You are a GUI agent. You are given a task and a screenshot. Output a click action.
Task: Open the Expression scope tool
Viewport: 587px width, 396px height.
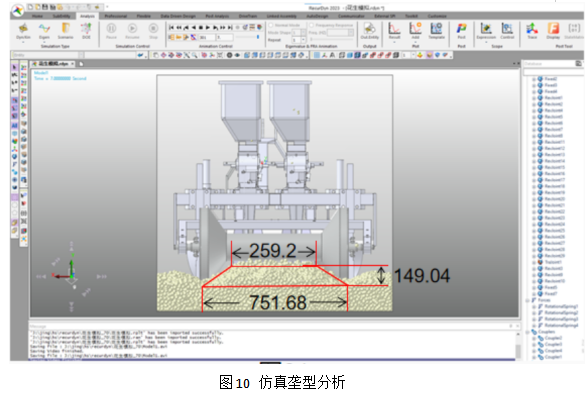(486, 30)
